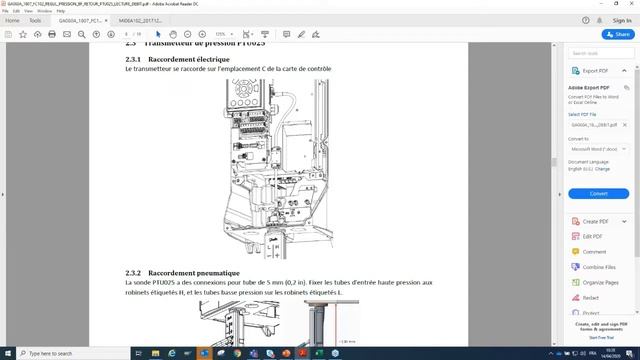Switch to the Tools tab
This screenshot has height=360, width=640.
point(35,20)
